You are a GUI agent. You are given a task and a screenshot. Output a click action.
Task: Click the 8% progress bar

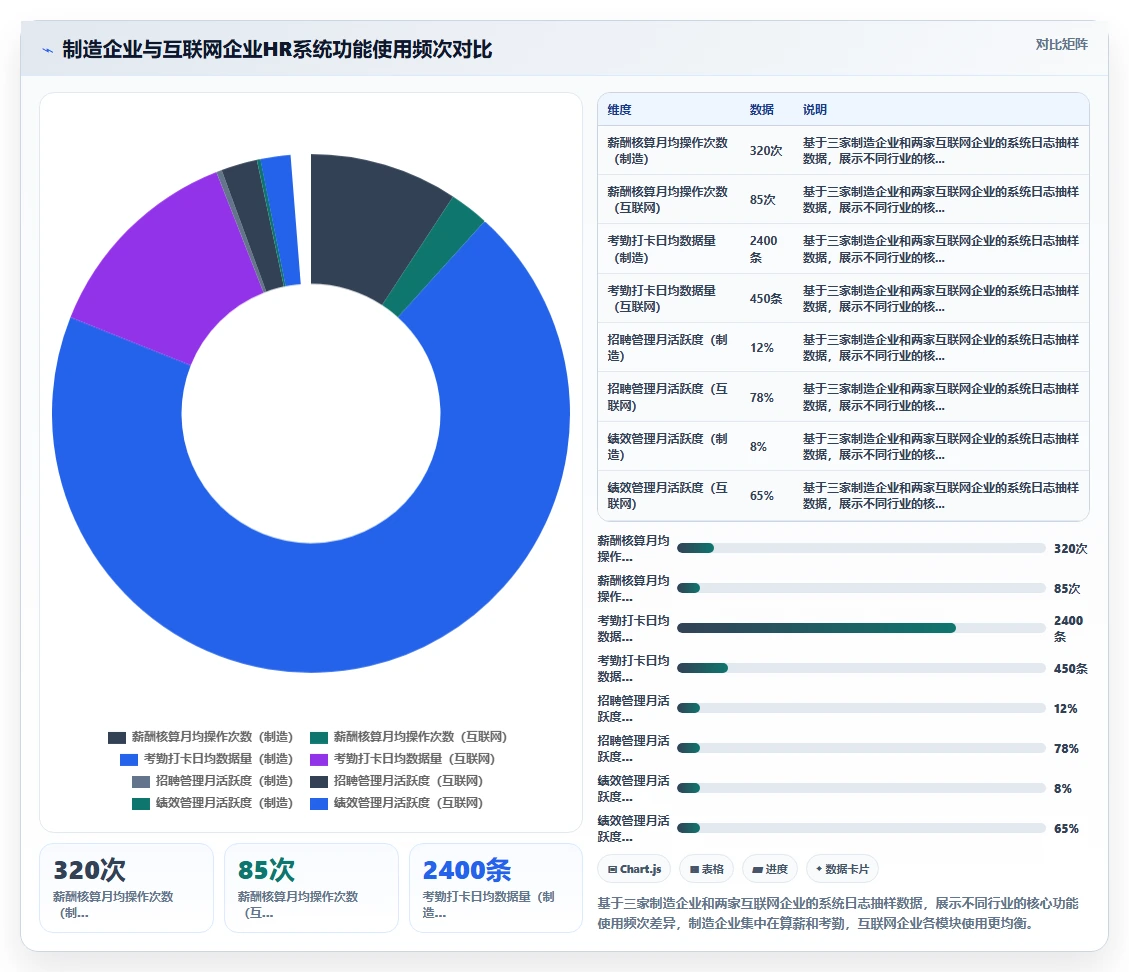point(861,788)
